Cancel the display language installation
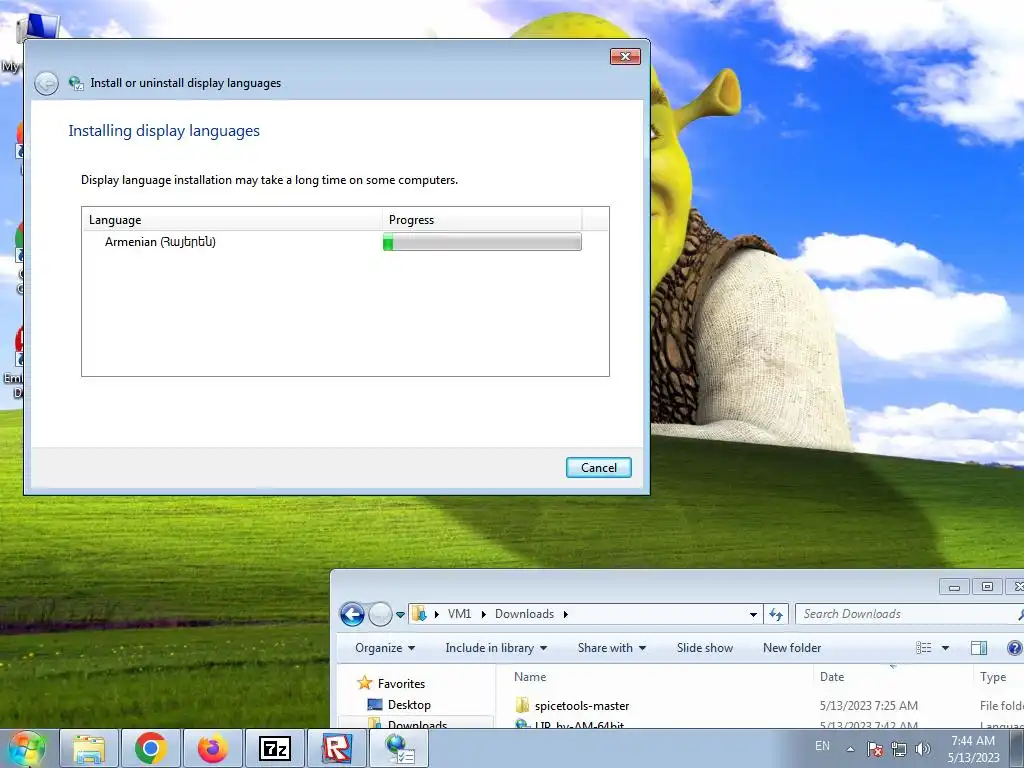This screenshot has width=1024, height=768. pyautogui.click(x=598, y=468)
